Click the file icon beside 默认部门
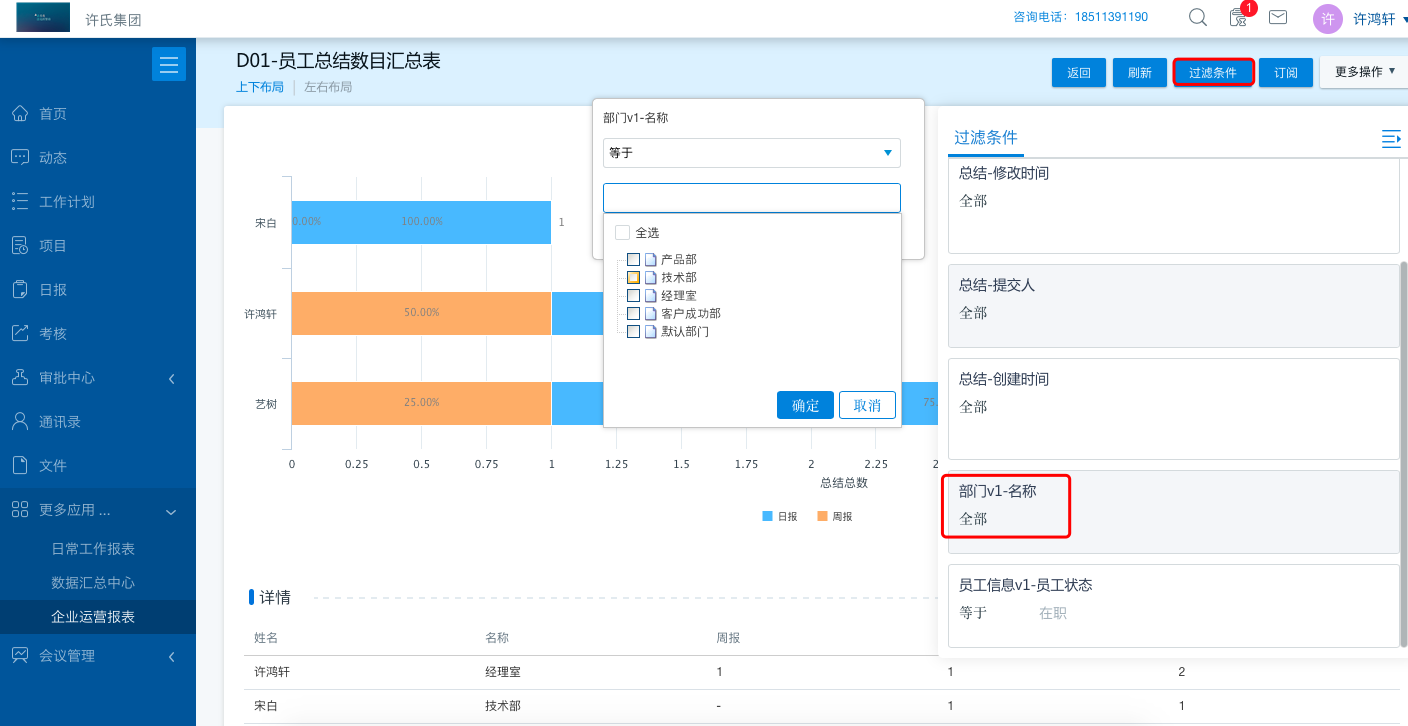This screenshot has height=726, width=1408. coord(651,332)
